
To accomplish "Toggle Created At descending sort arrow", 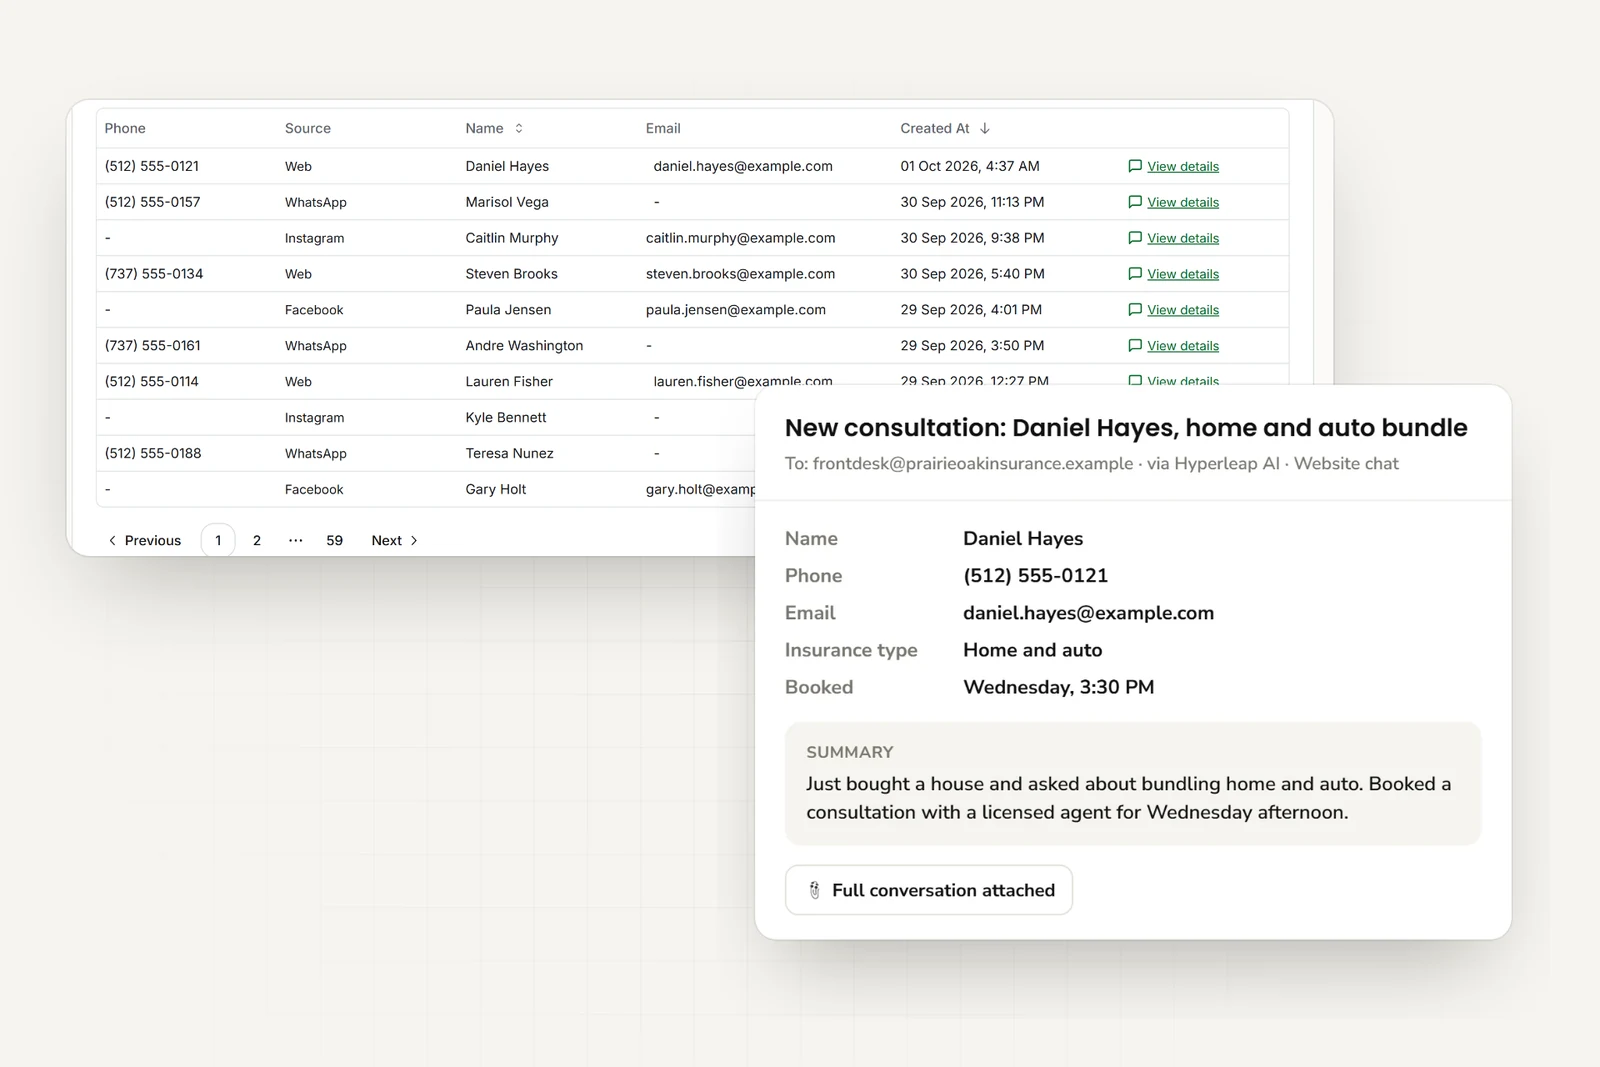I will pos(985,128).
